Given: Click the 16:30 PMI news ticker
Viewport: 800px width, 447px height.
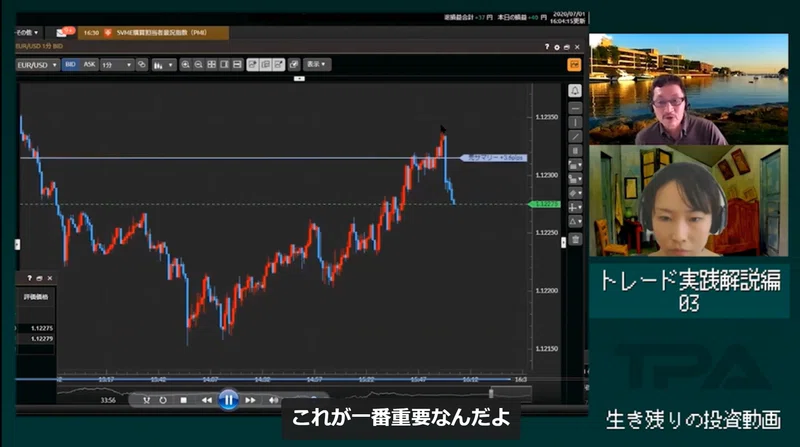Looking at the screenshot, I should (x=154, y=33).
